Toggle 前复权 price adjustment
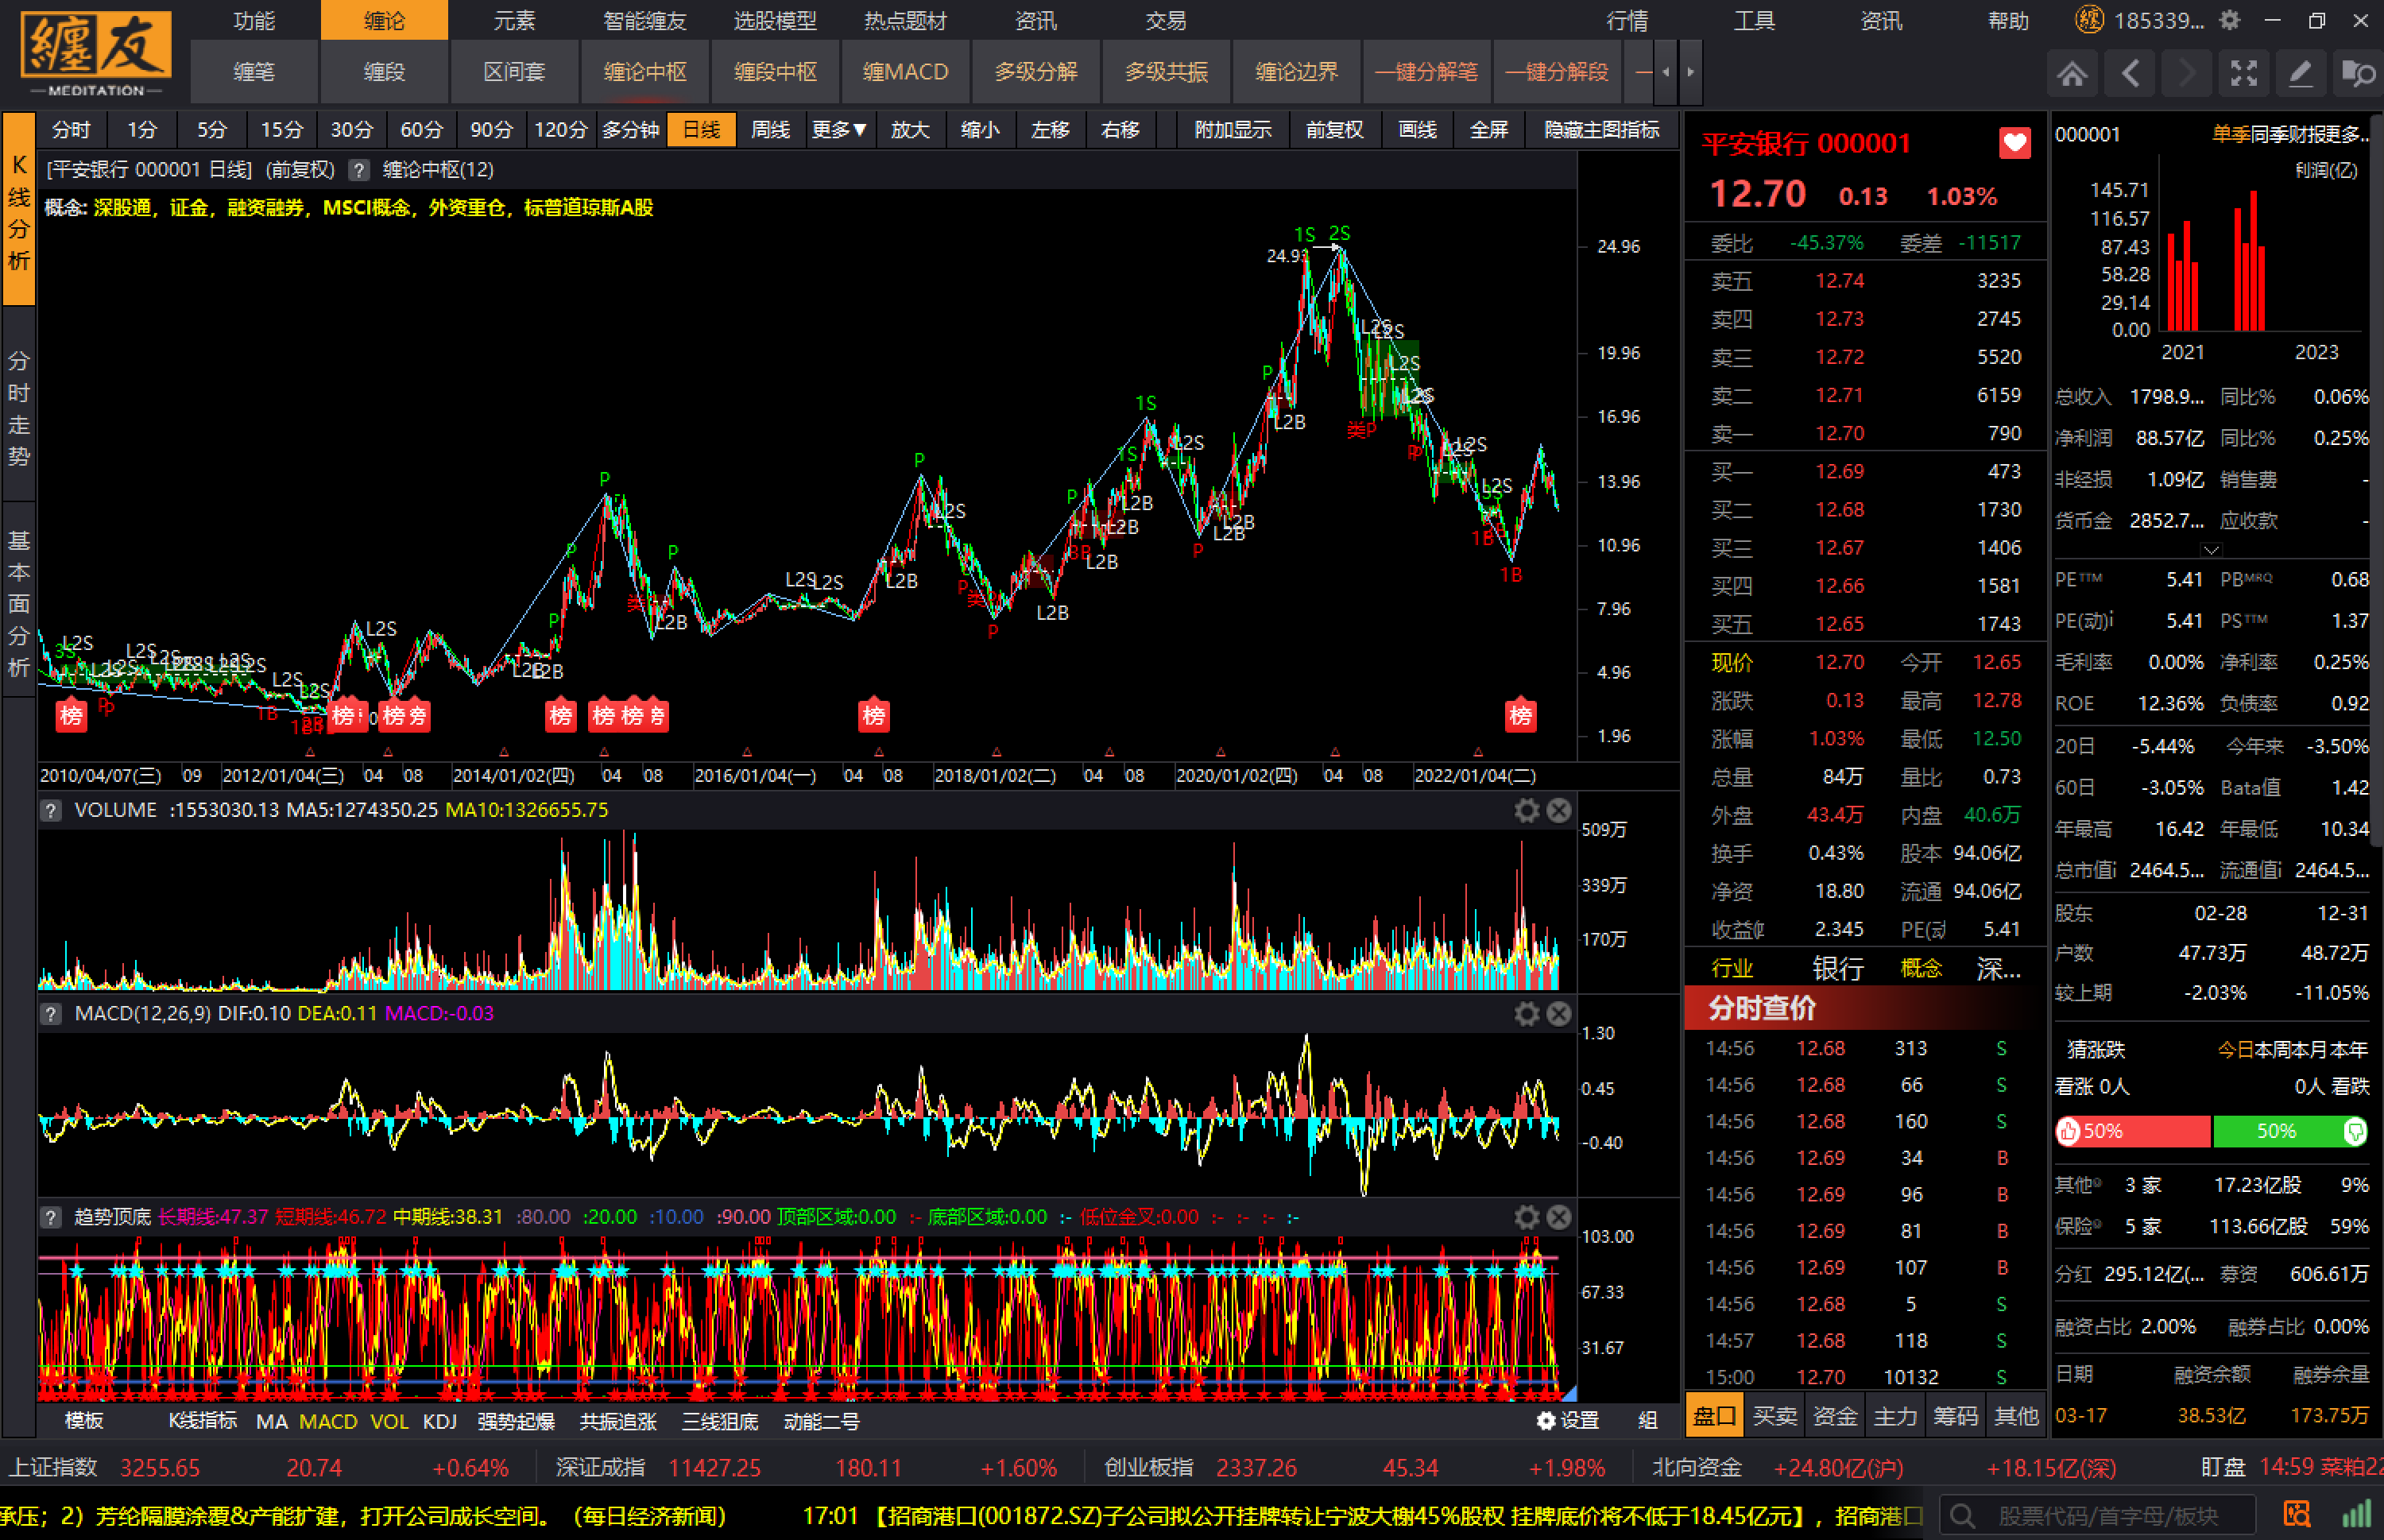 [1334, 130]
